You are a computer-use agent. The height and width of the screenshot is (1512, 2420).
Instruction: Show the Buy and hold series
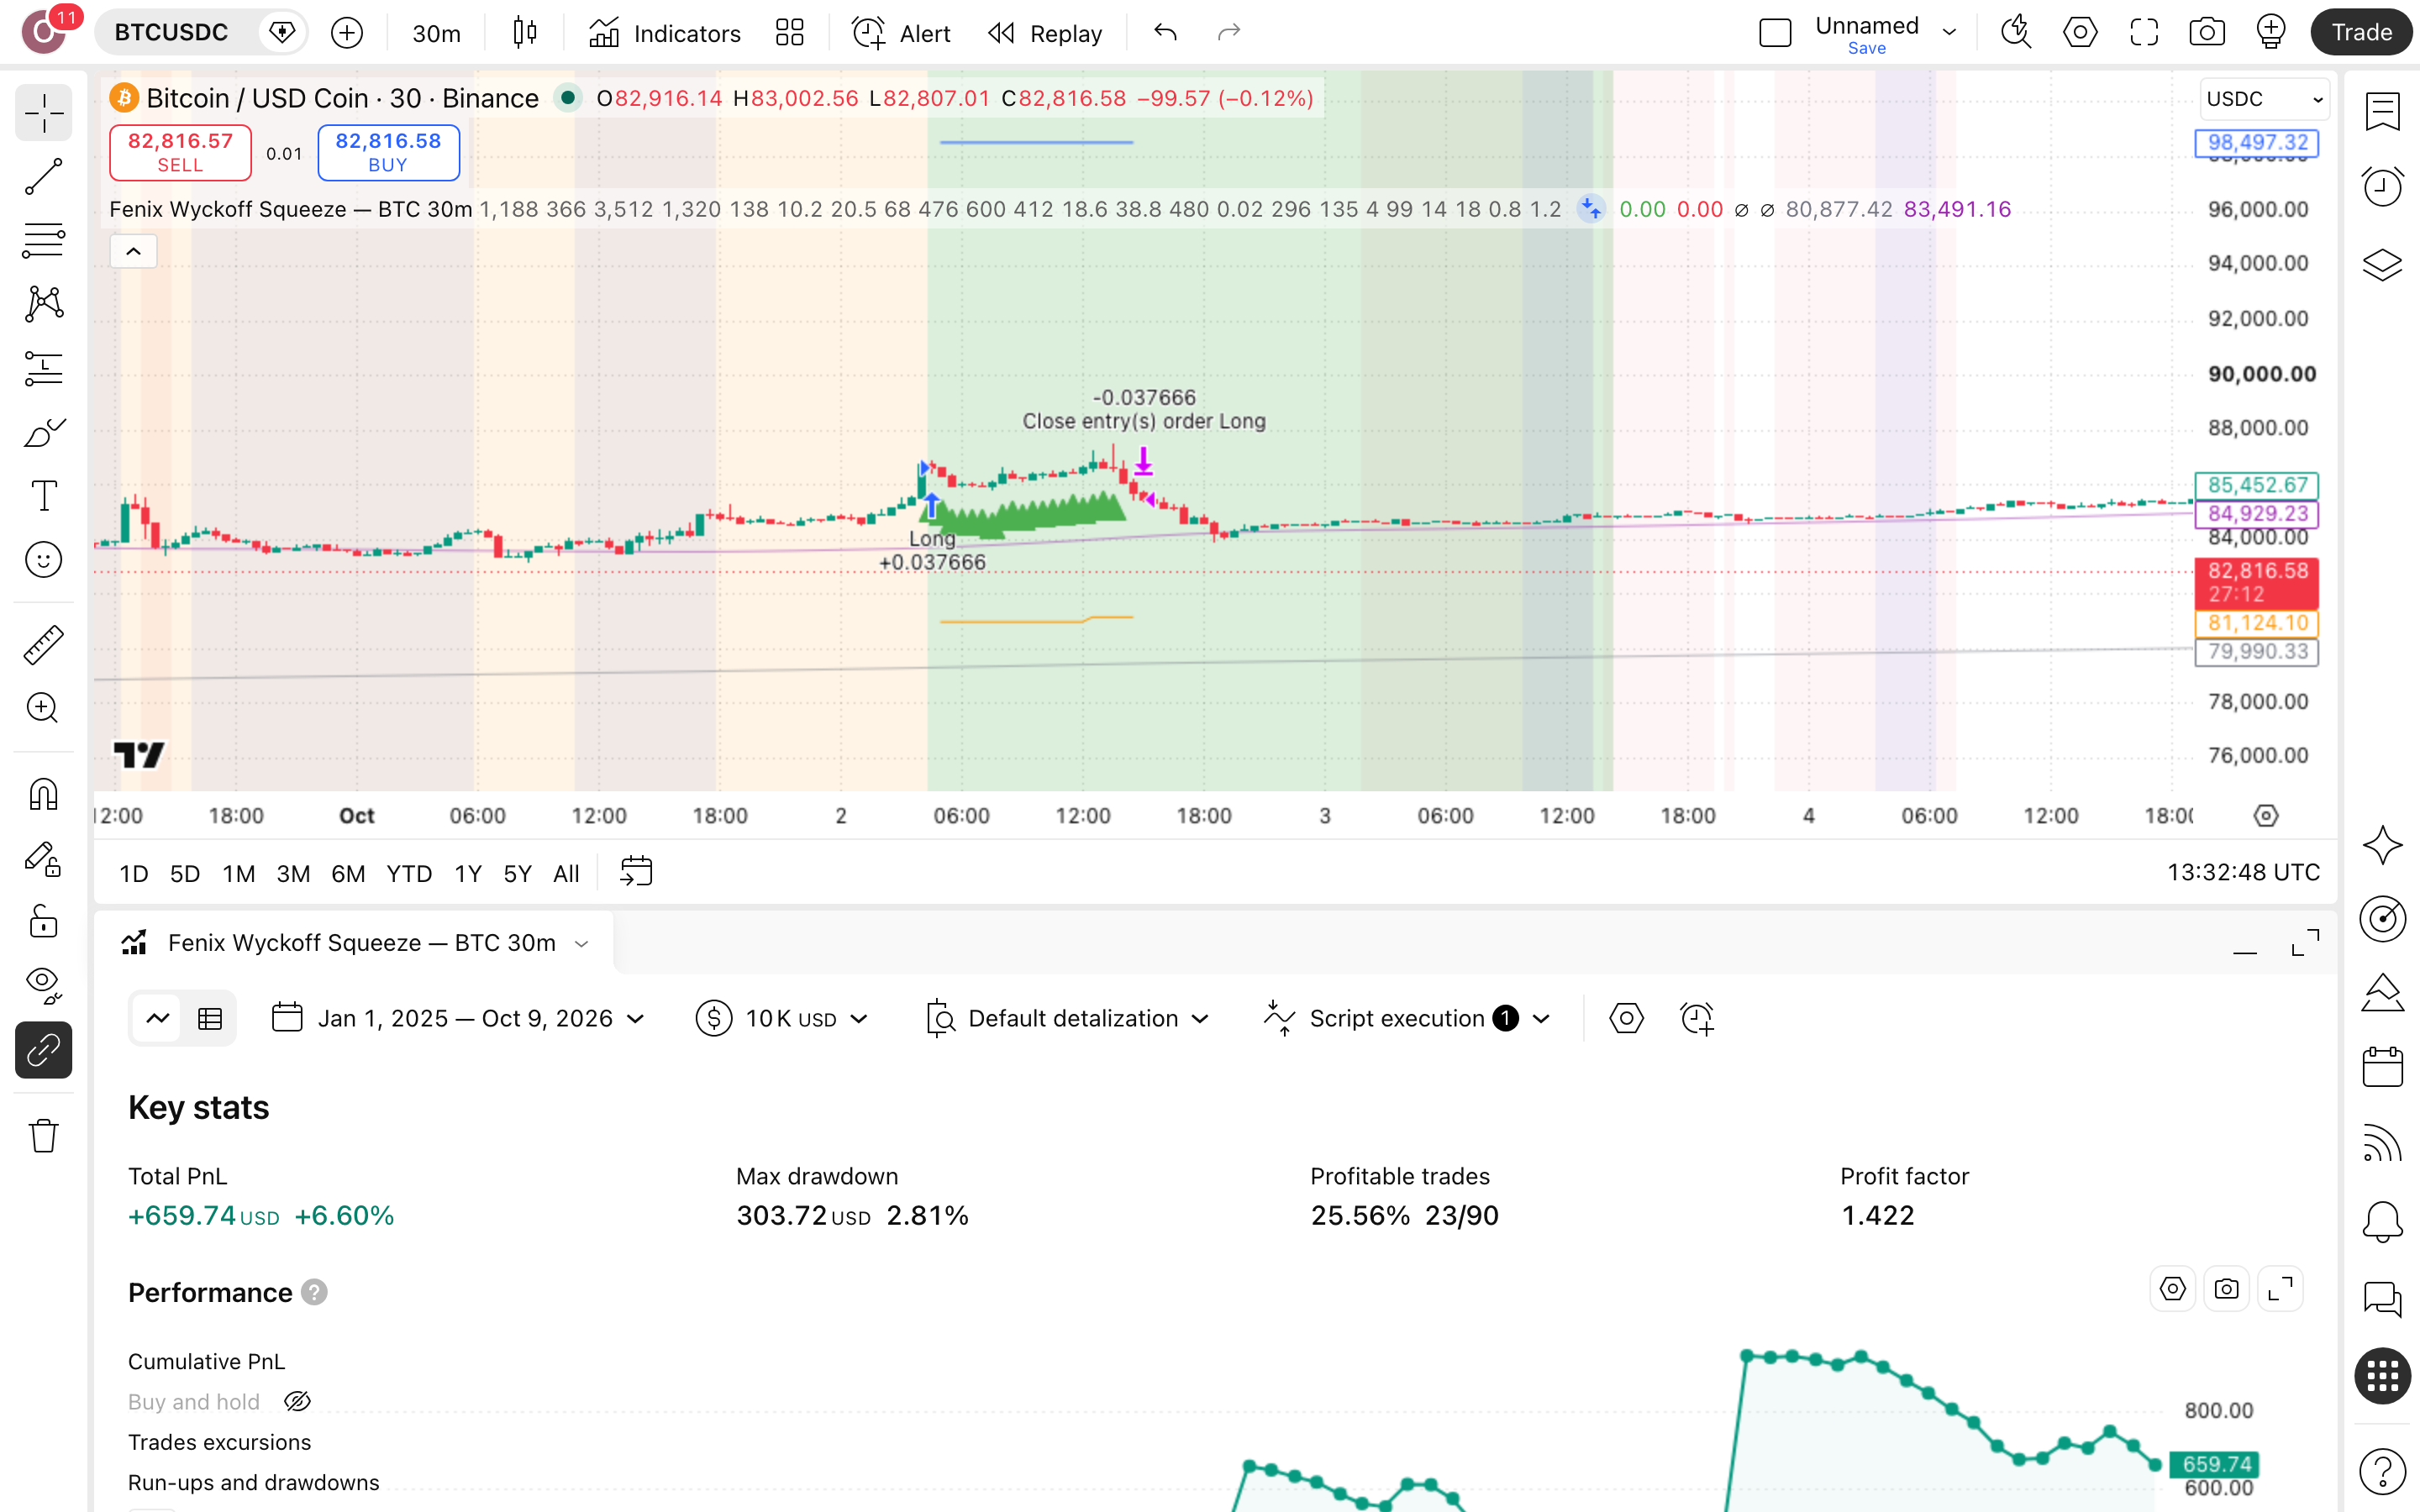[x=297, y=1402]
